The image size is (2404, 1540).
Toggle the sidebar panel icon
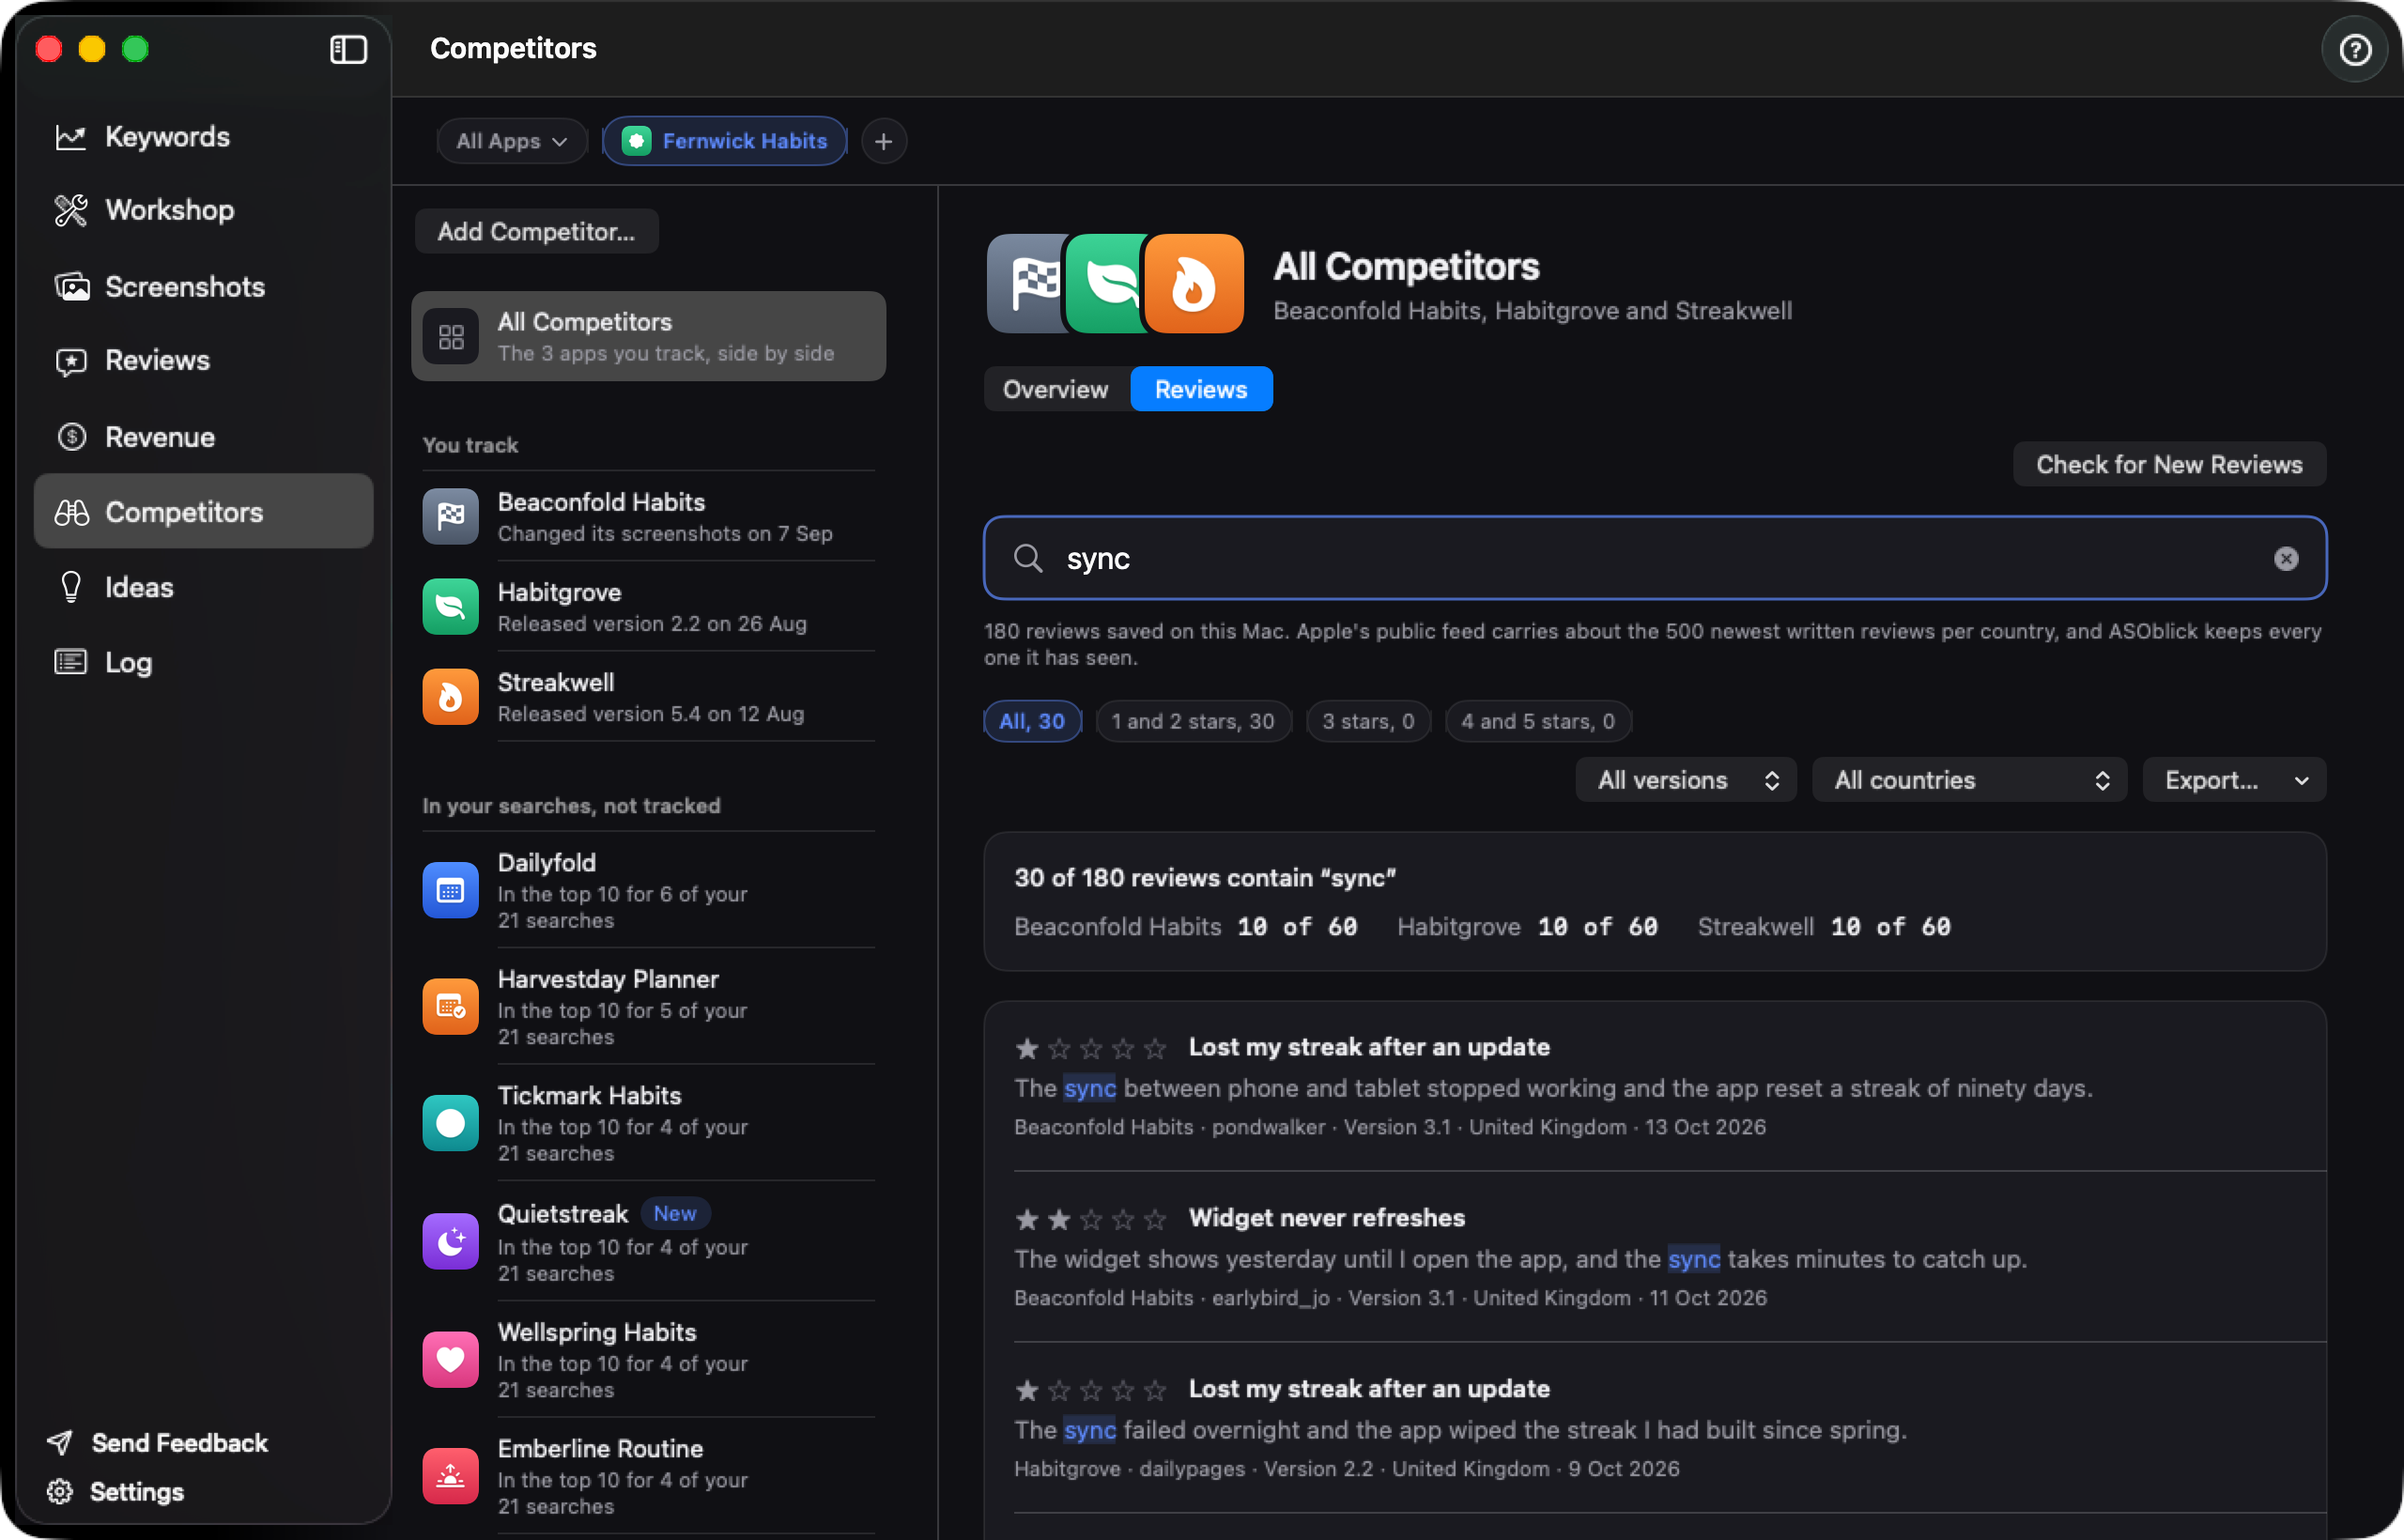coord(348,49)
